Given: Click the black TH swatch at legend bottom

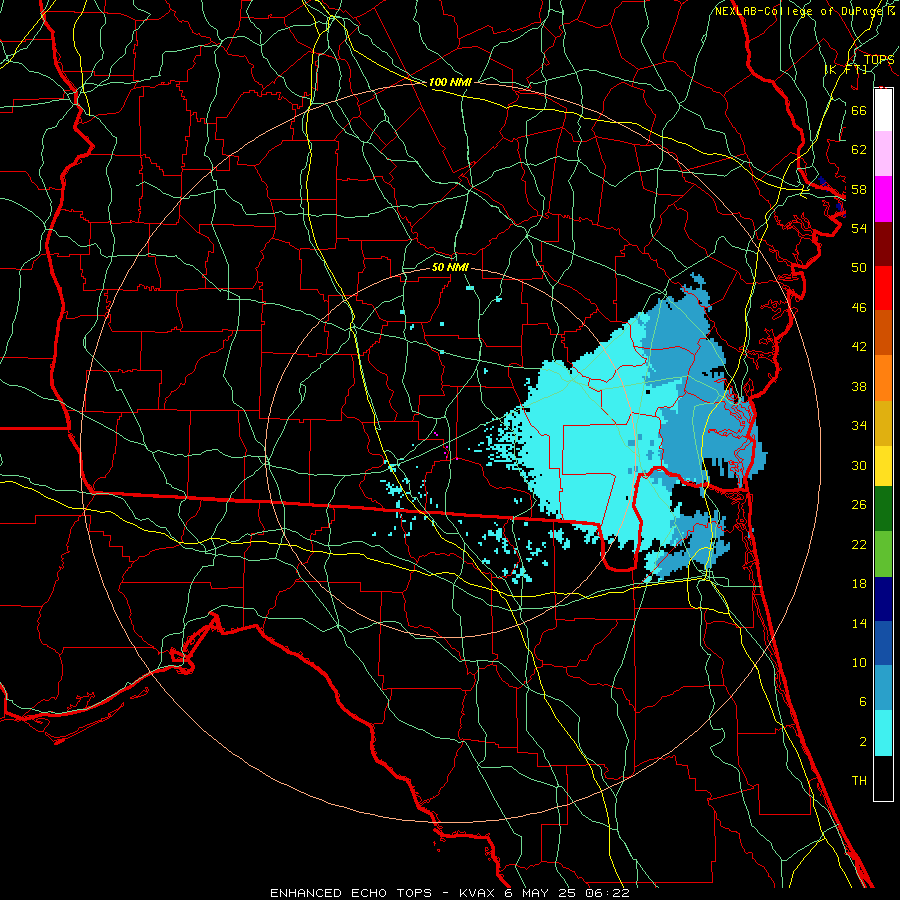Looking at the screenshot, I should (x=883, y=778).
